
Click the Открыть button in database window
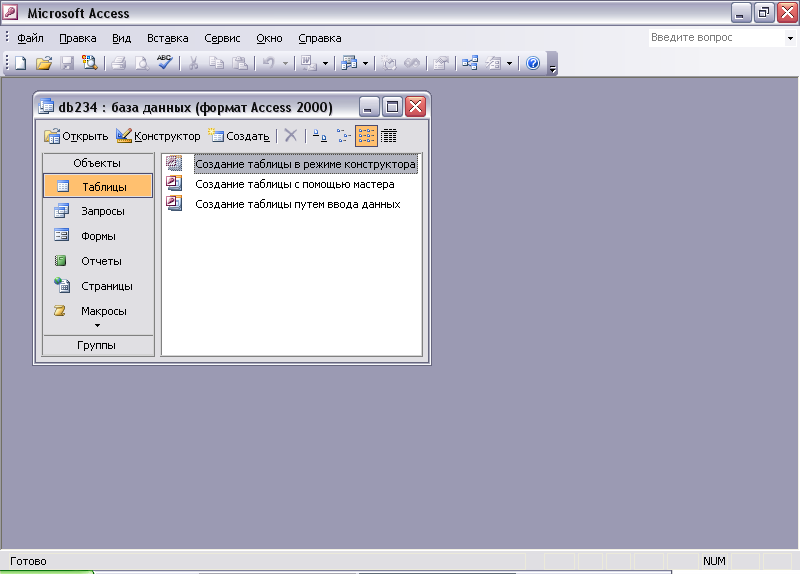click(x=76, y=136)
